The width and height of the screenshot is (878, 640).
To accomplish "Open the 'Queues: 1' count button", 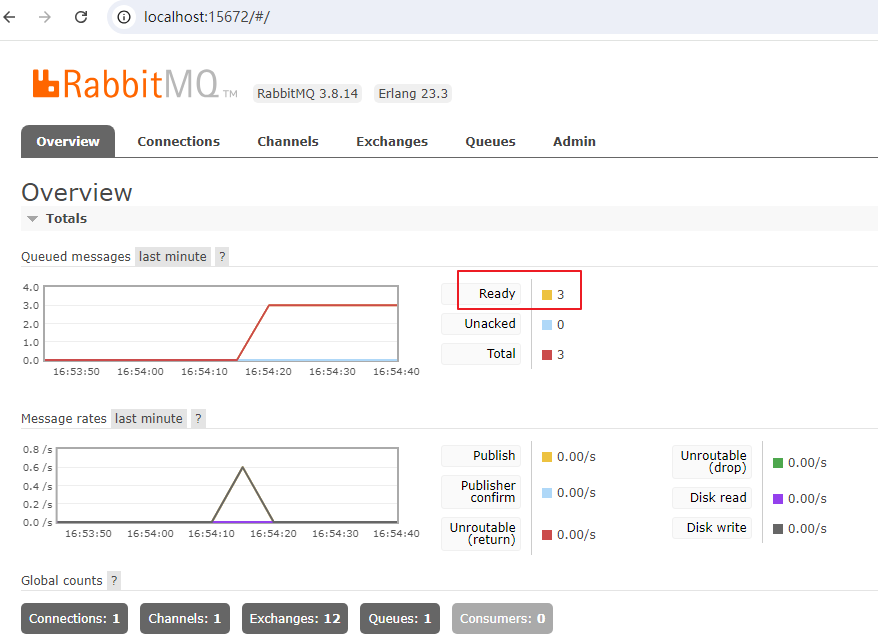I will tap(400, 619).
